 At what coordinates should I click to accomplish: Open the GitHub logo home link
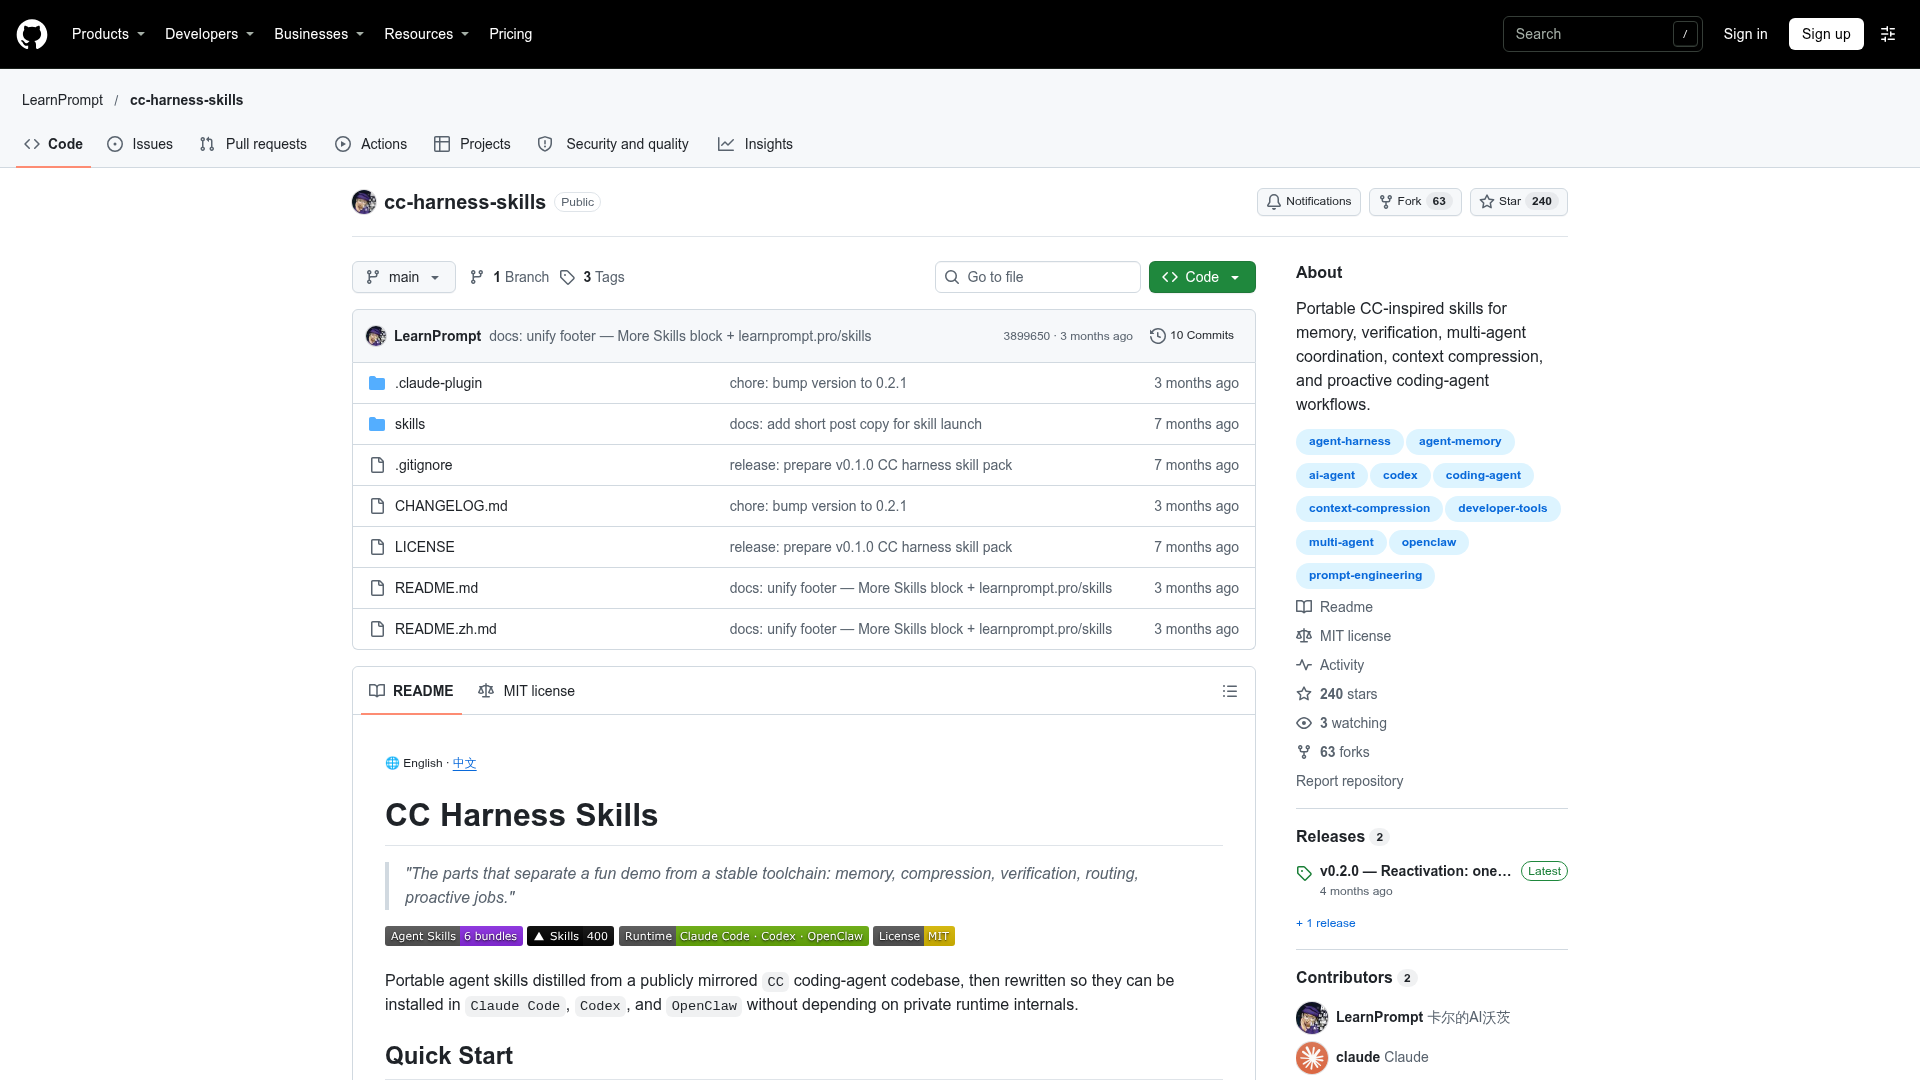tap(32, 34)
